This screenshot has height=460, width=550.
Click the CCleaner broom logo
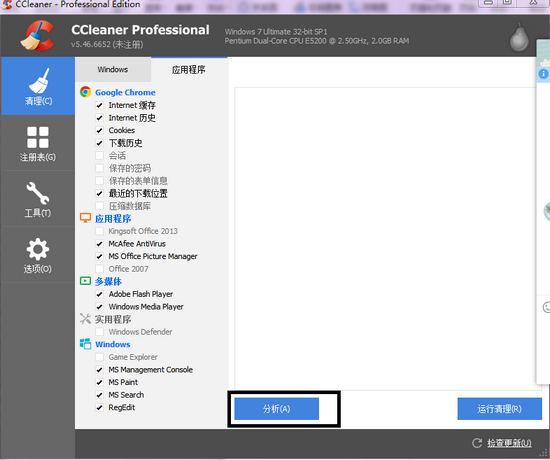click(38, 36)
